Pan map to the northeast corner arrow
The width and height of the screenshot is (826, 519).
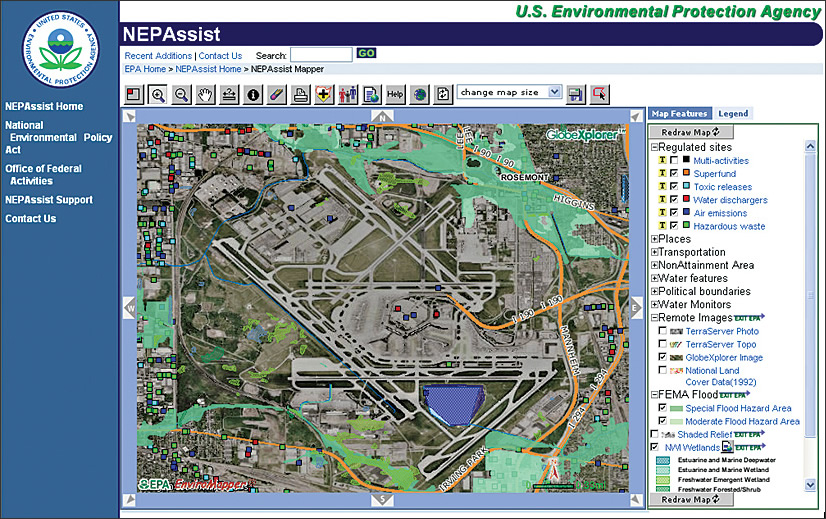[636, 116]
